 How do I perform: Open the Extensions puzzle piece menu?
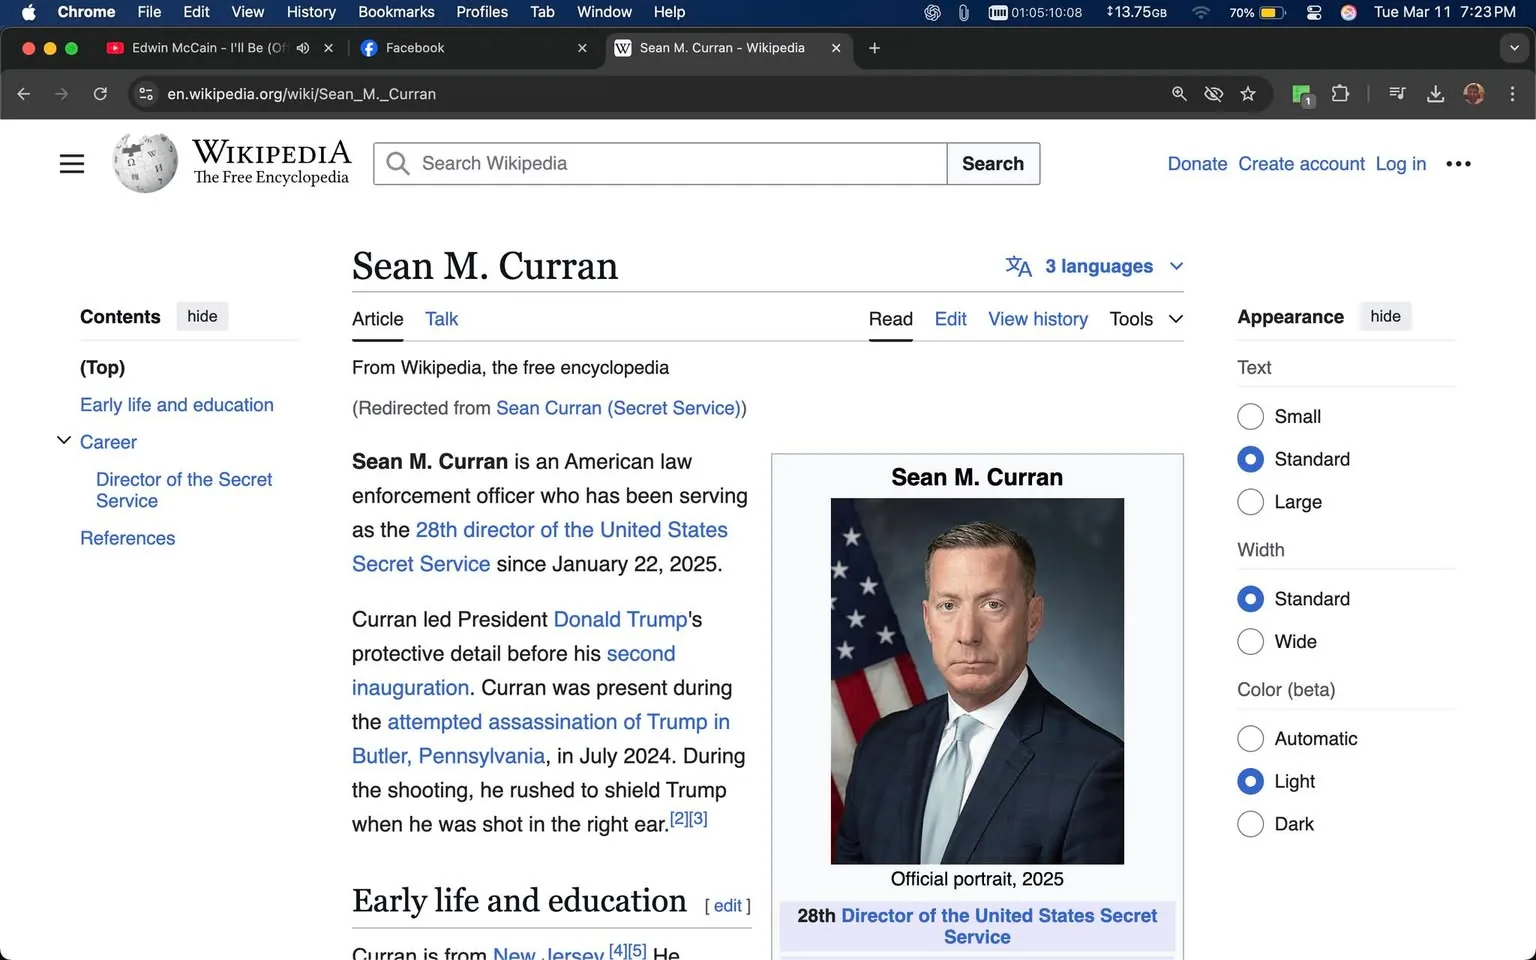coord(1340,93)
